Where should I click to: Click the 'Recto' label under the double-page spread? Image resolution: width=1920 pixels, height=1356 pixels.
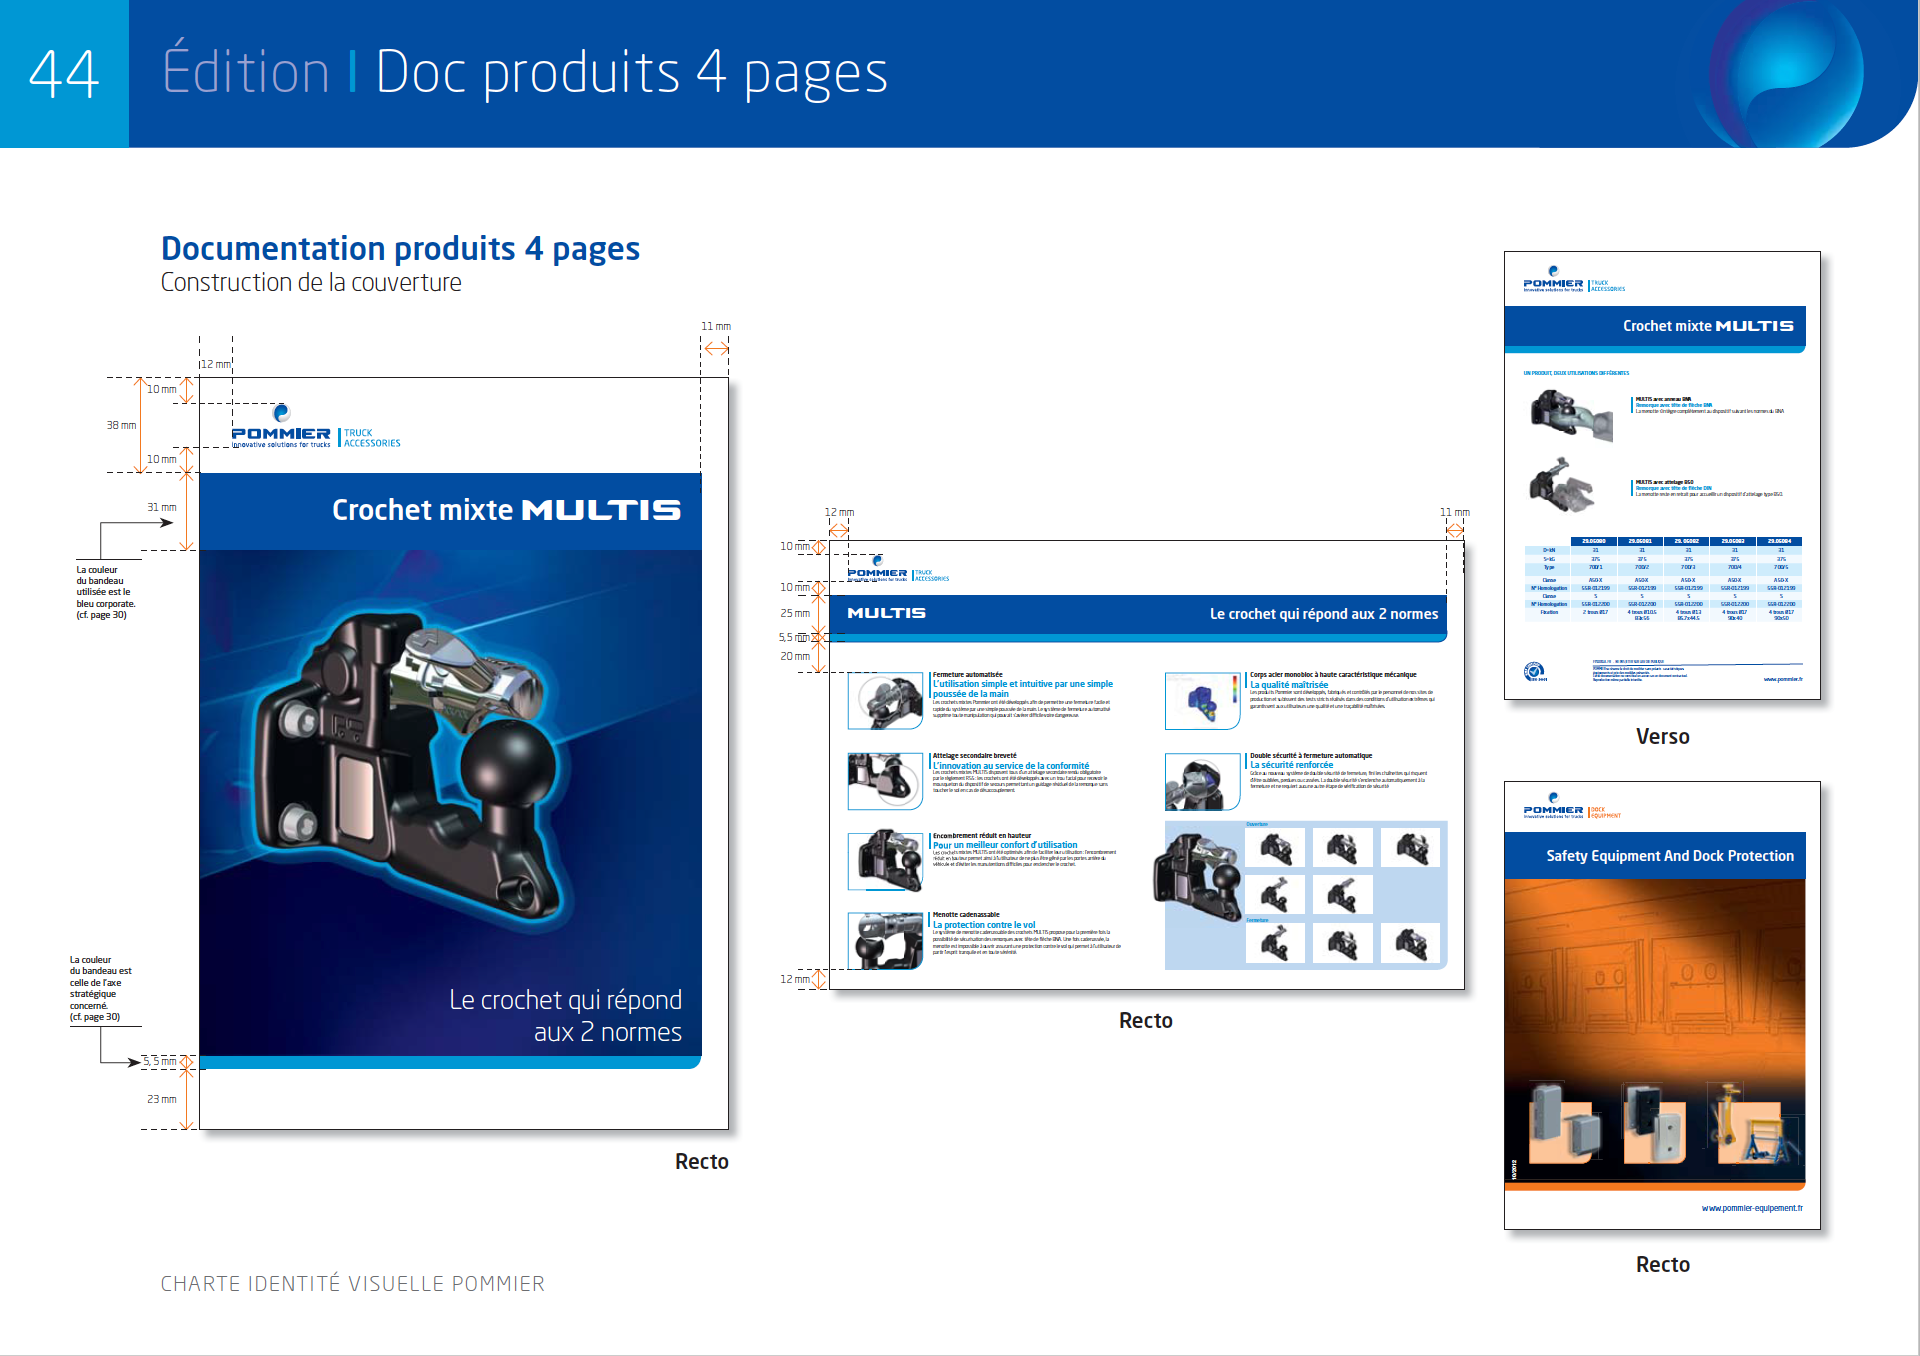coord(1146,1021)
